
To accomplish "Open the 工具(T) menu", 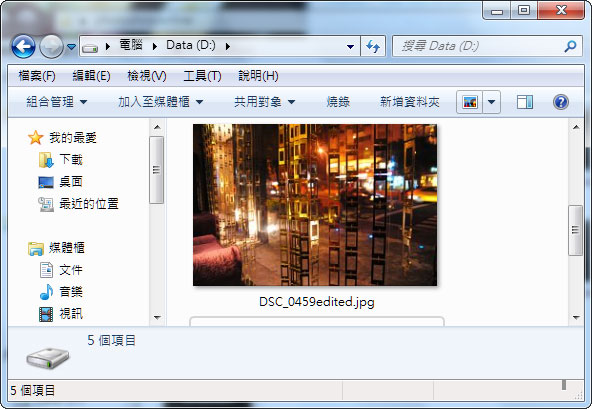I will click(202, 76).
